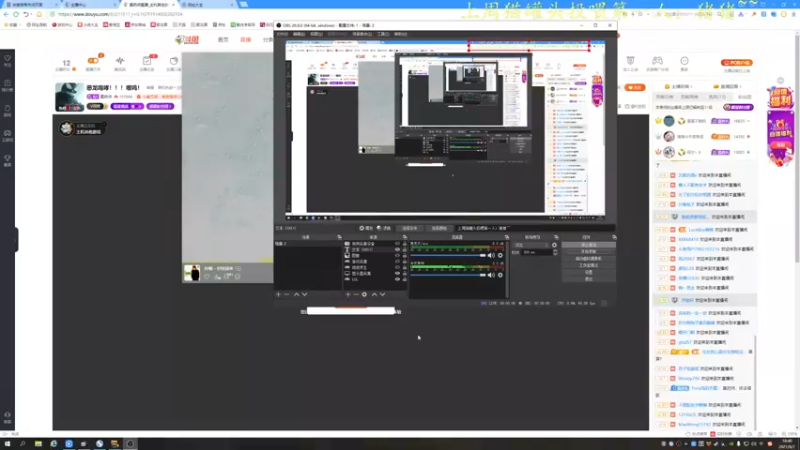800x450 pixels.
Task: Open OBS 工具 menu
Action: tap(383, 34)
